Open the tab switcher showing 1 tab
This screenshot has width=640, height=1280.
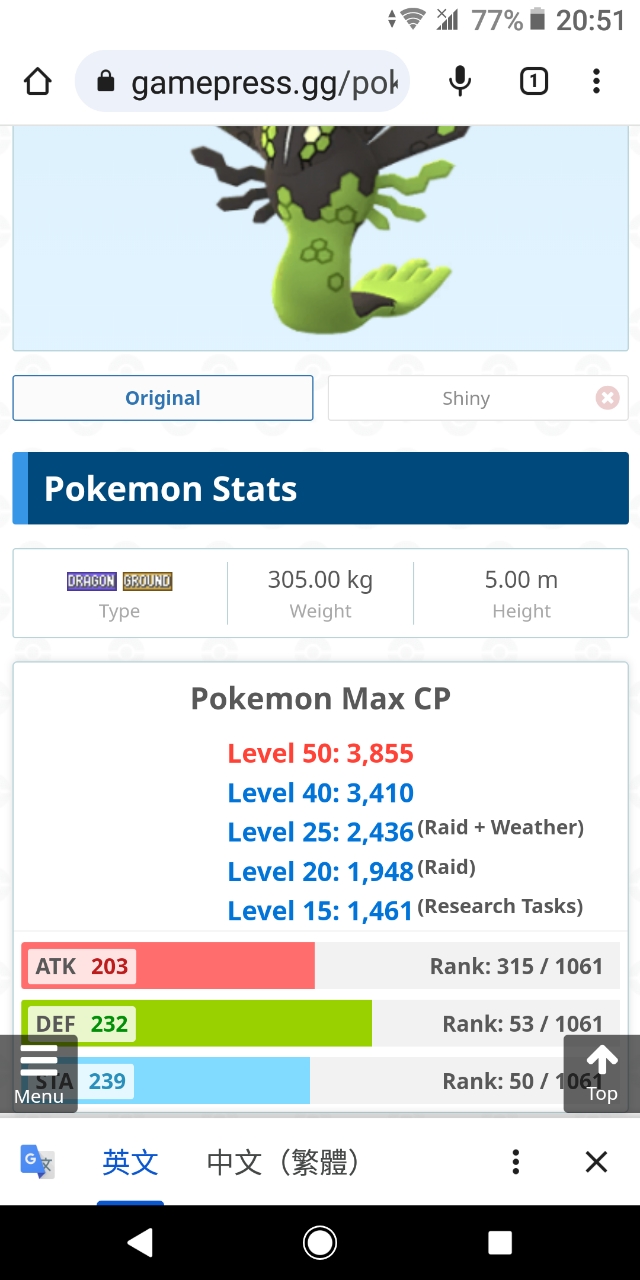(534, 81)
